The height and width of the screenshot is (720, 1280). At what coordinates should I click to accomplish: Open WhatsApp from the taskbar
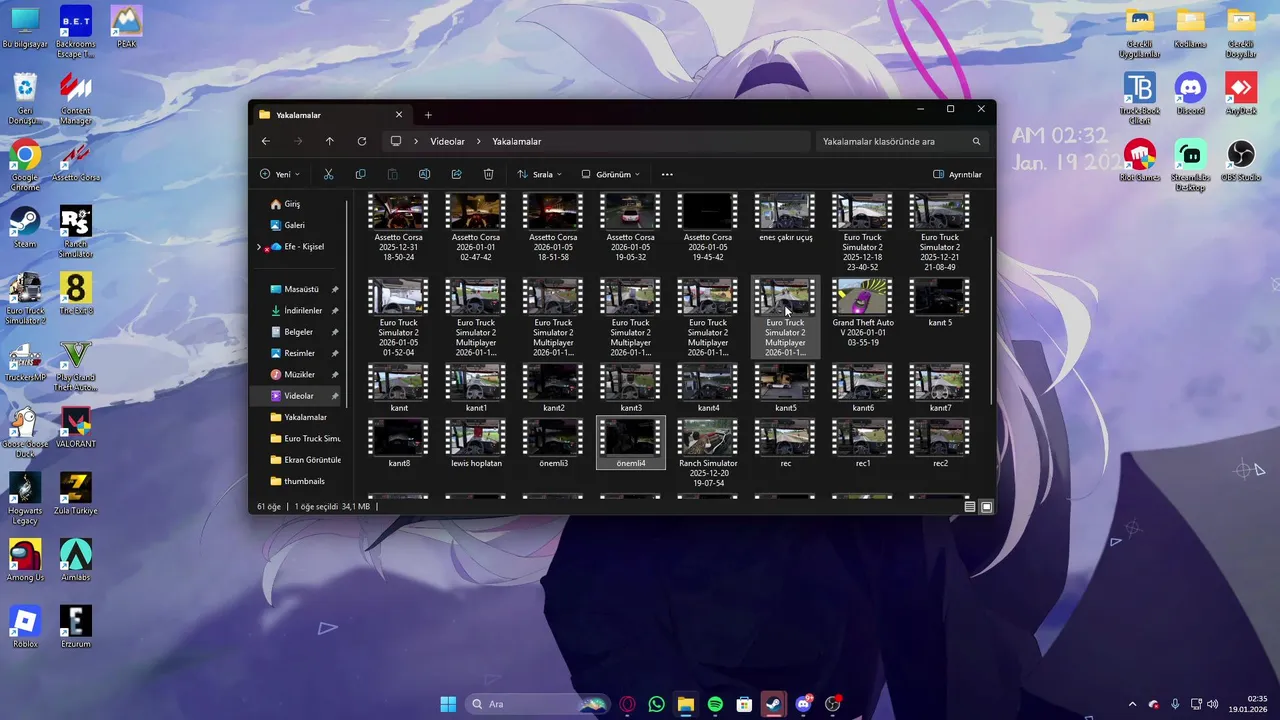point(656,704)
